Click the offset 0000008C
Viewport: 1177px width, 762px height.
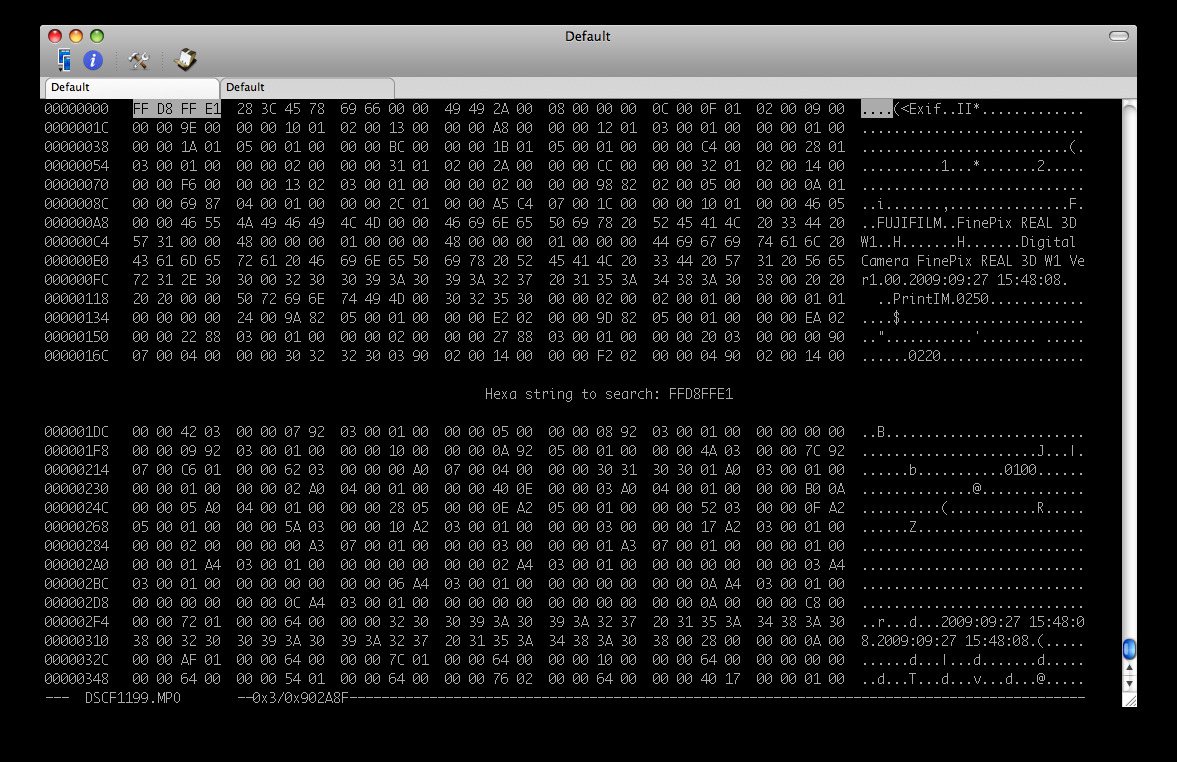point(76,204)
